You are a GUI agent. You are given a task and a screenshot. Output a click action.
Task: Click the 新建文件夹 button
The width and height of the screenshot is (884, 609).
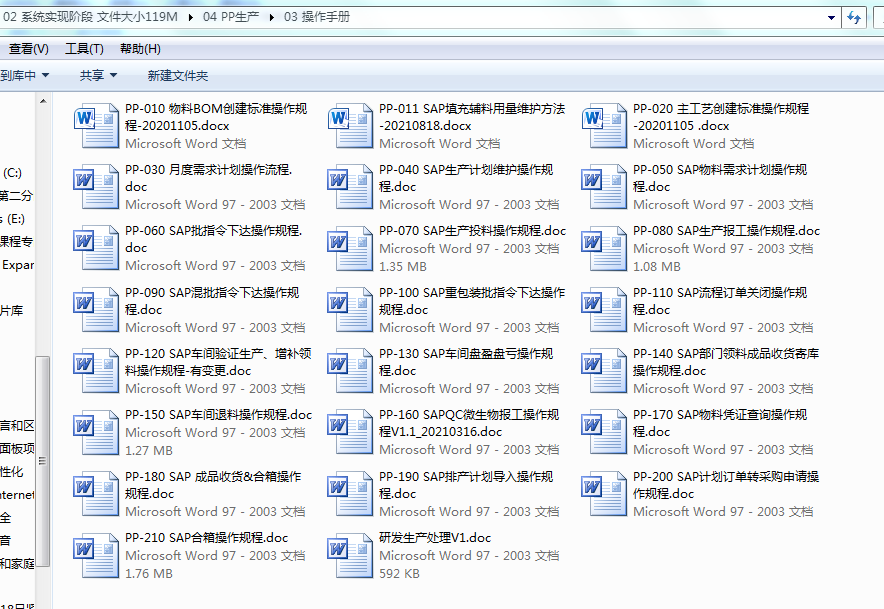tap(177, 75)
